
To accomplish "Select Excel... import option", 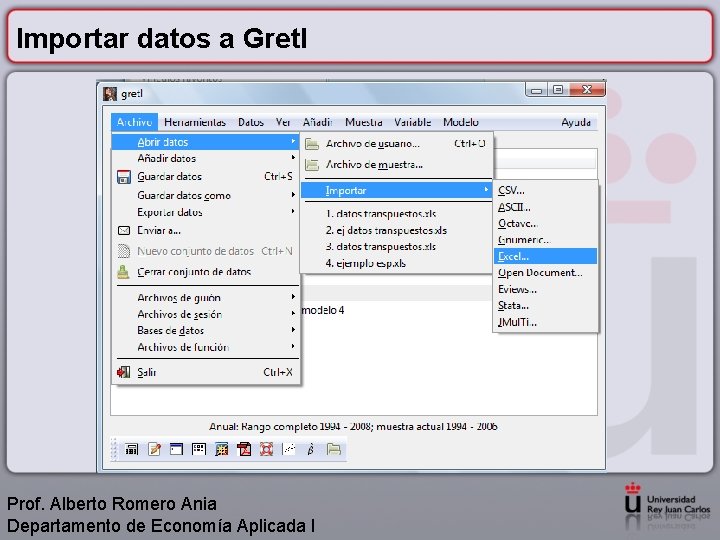I will click(x=546, y=256).
